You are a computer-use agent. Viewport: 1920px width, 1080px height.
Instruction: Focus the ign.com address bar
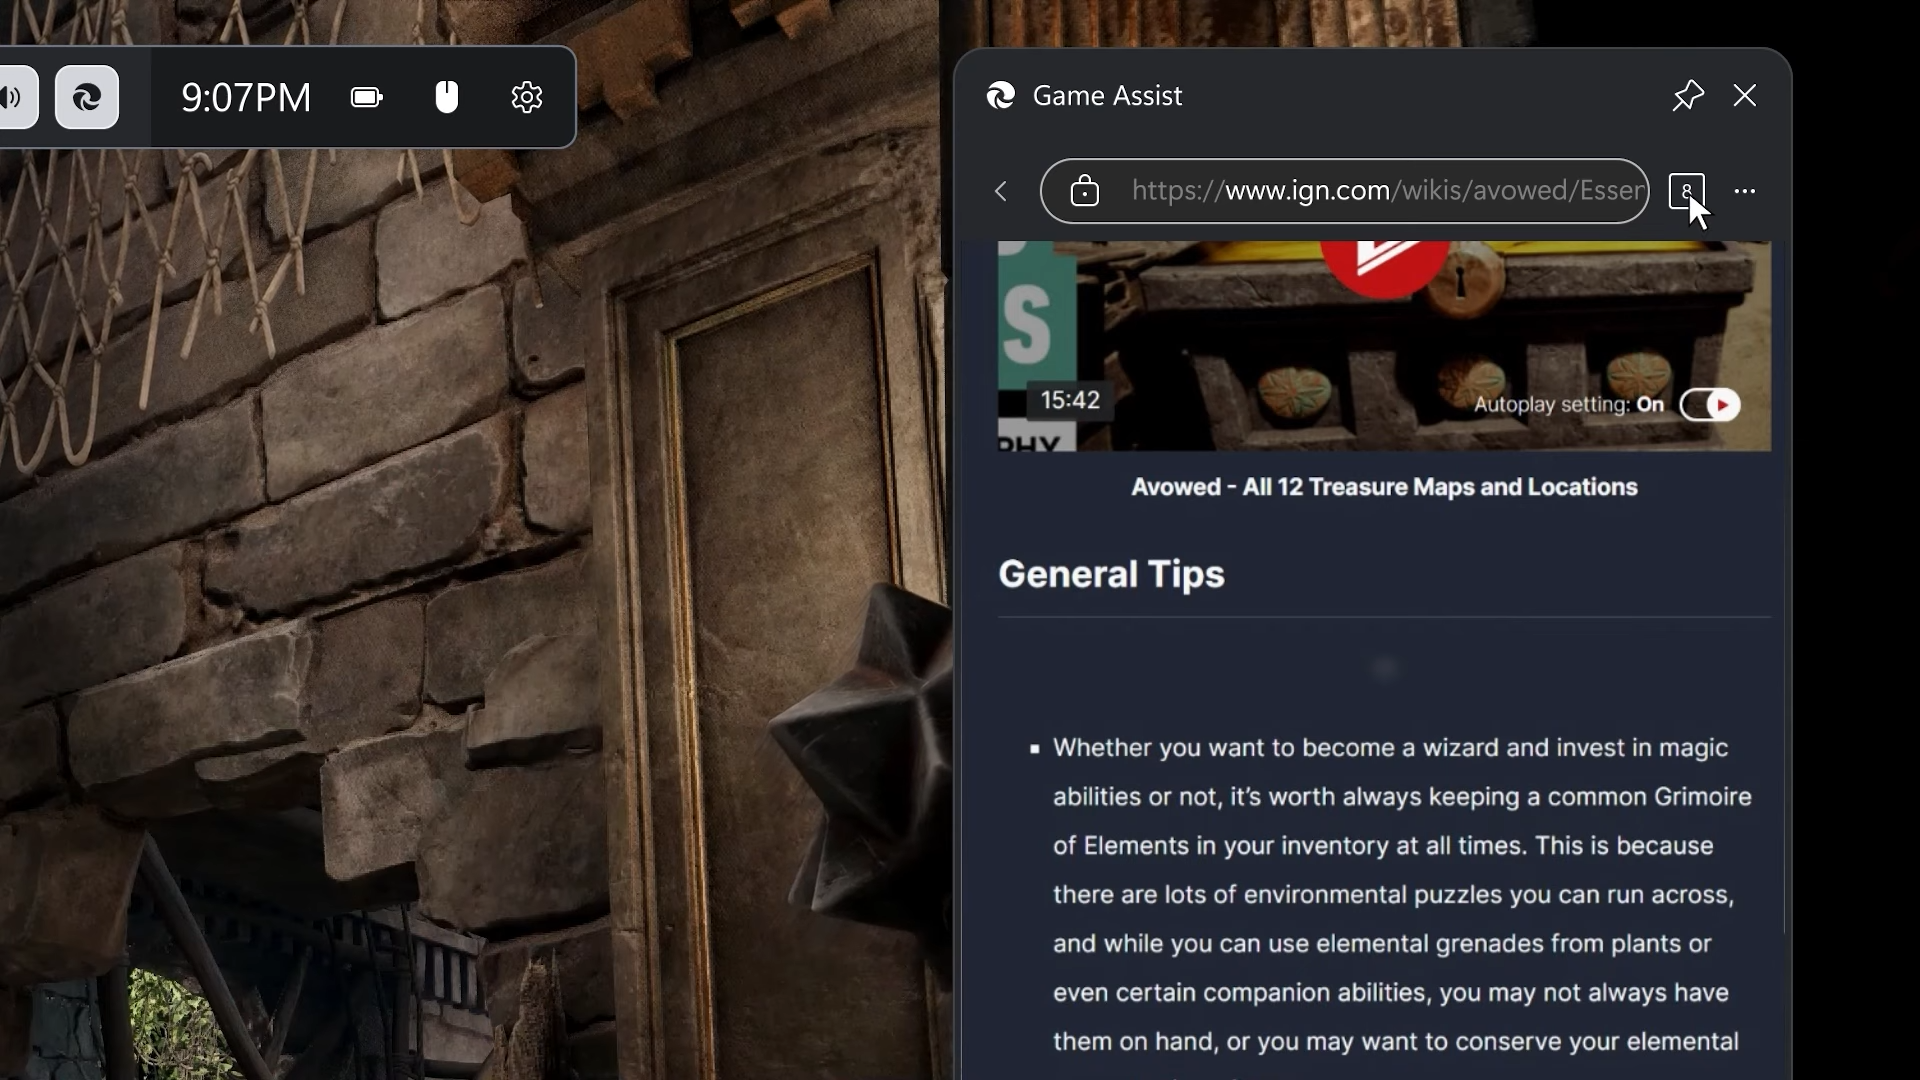(x=1345, y=191)
